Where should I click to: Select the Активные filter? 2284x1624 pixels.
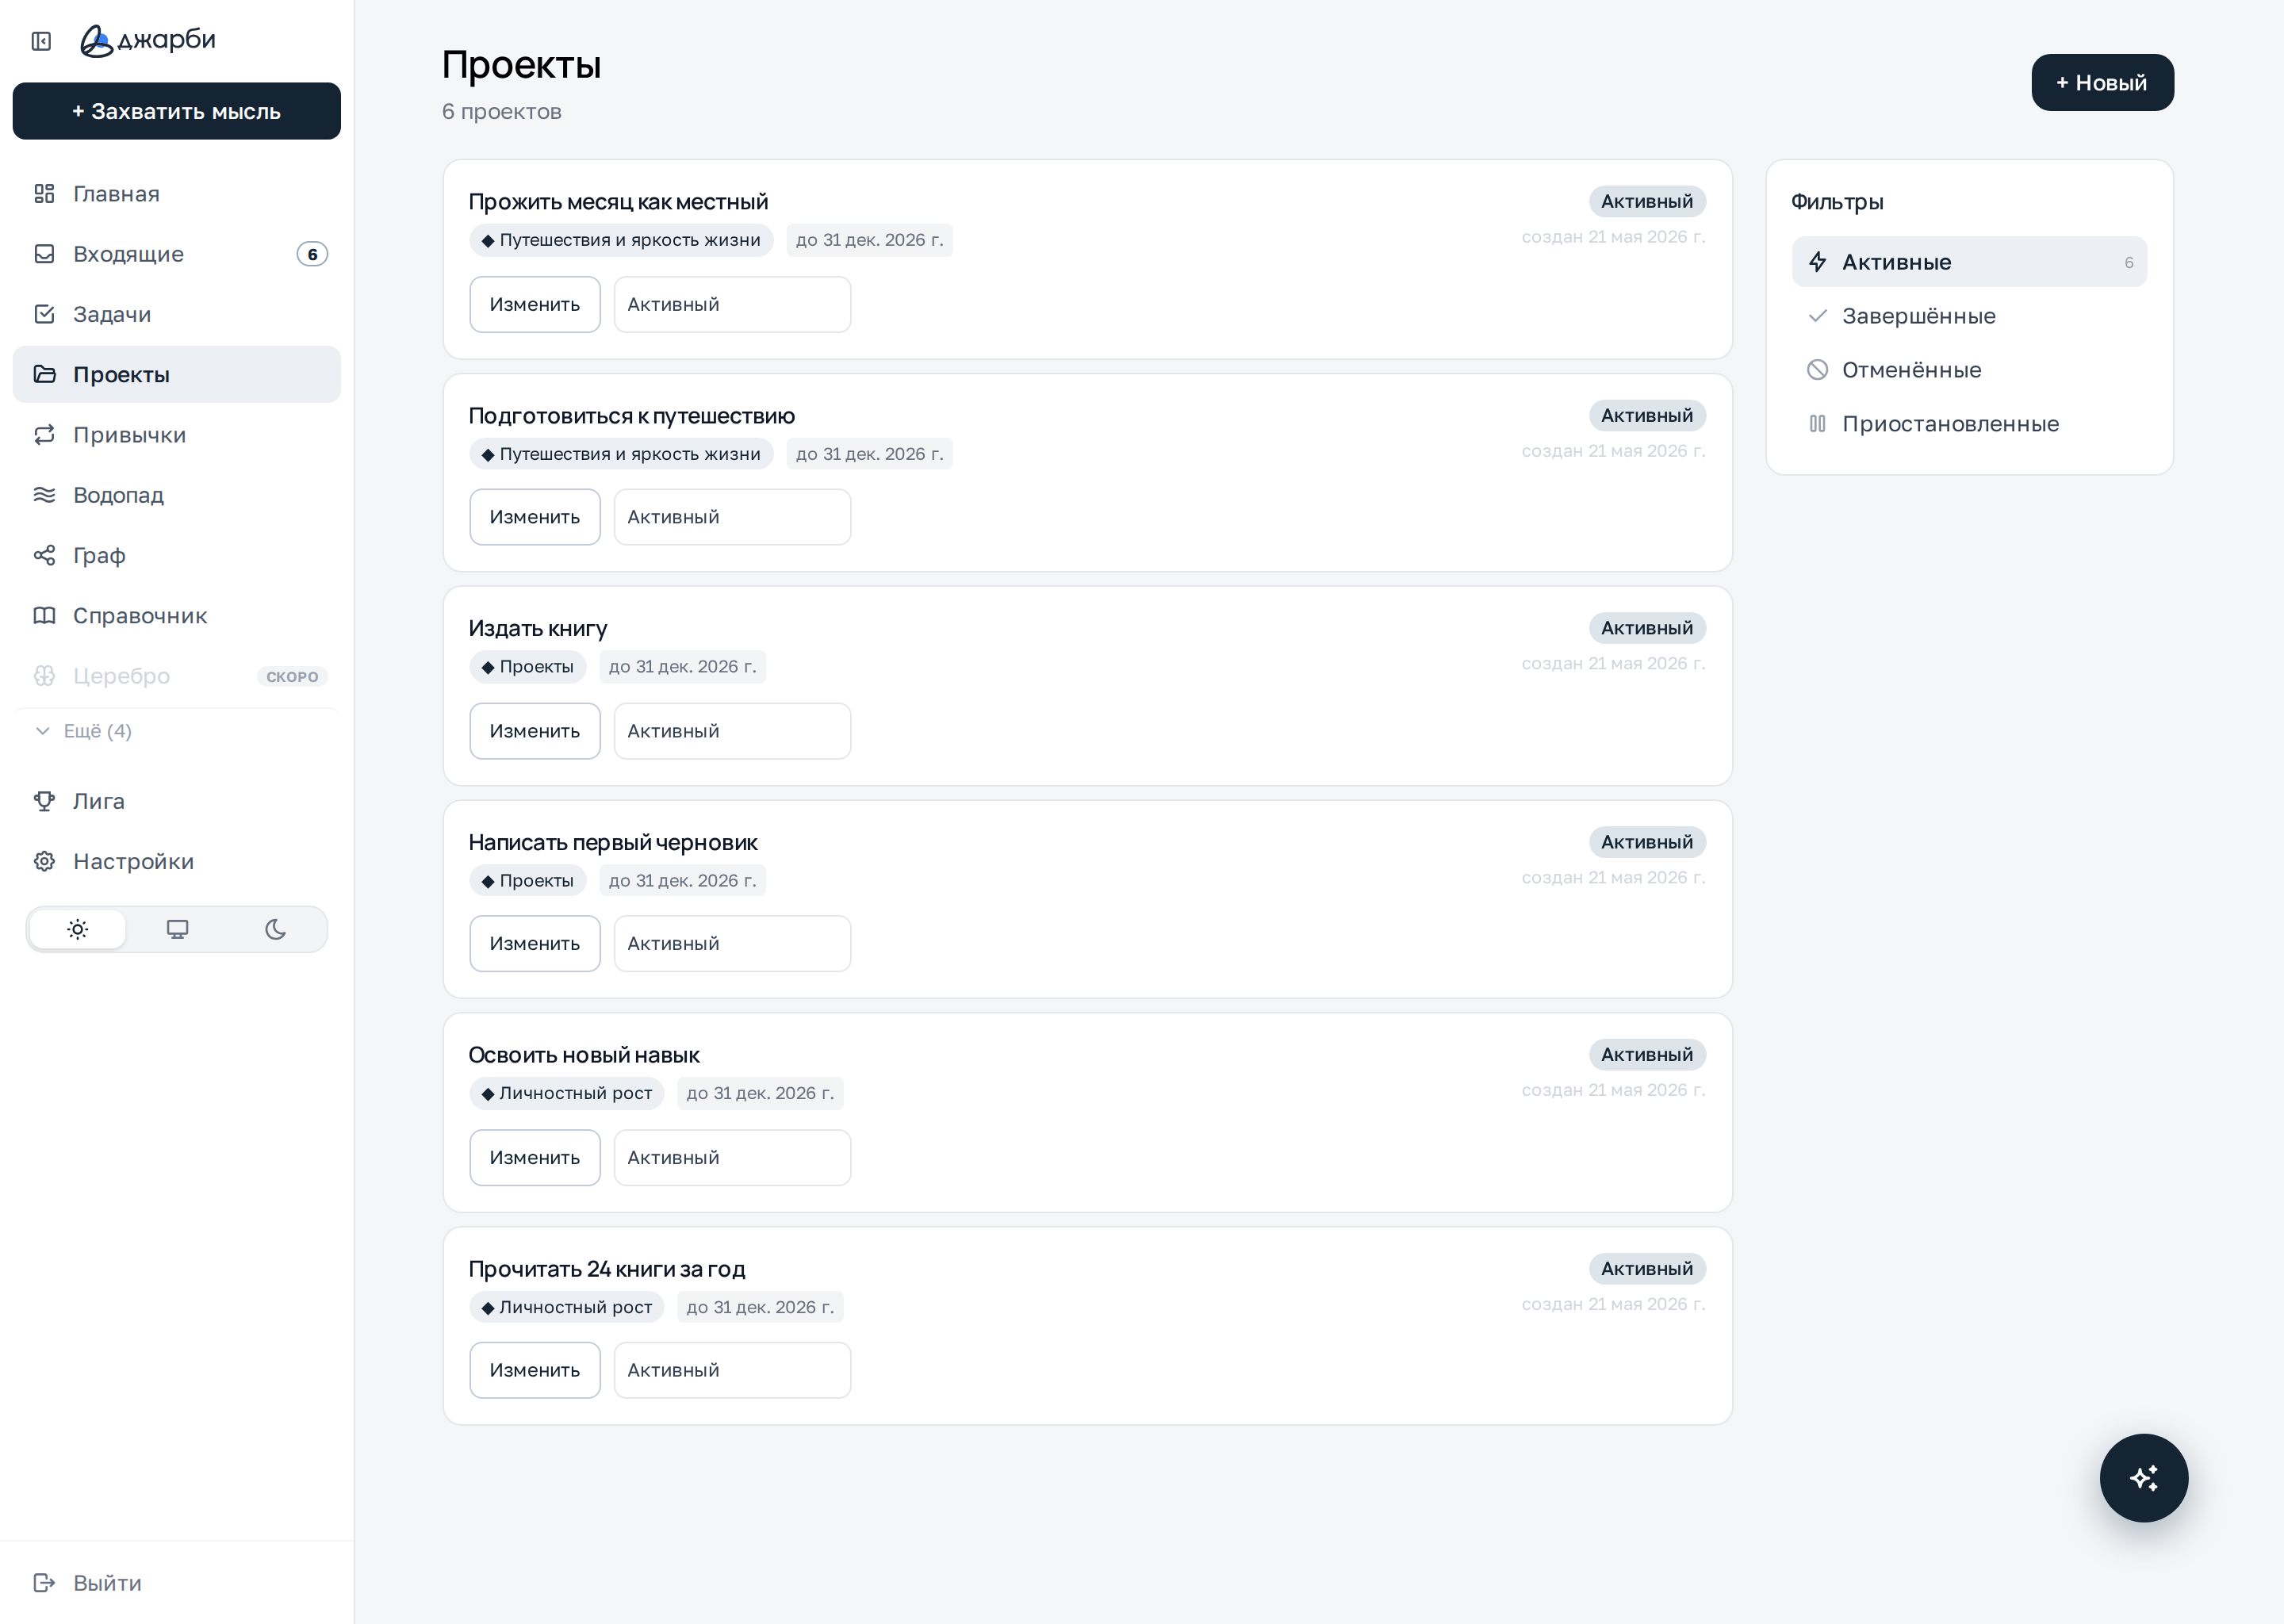pyautogui.click(x=1969, y=262)
